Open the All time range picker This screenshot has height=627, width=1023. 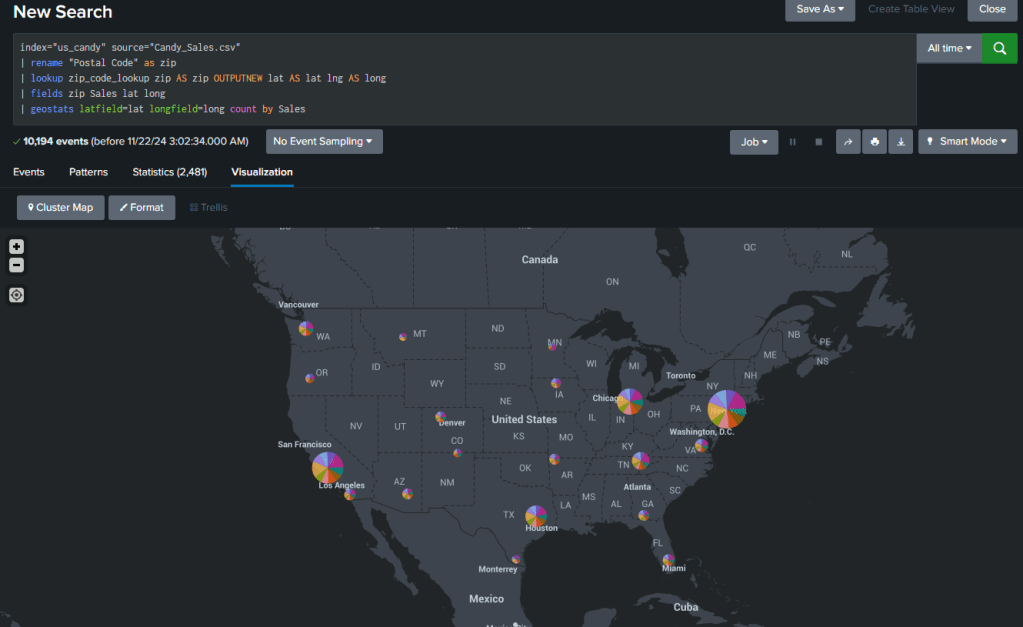click(x=949, y=48)
